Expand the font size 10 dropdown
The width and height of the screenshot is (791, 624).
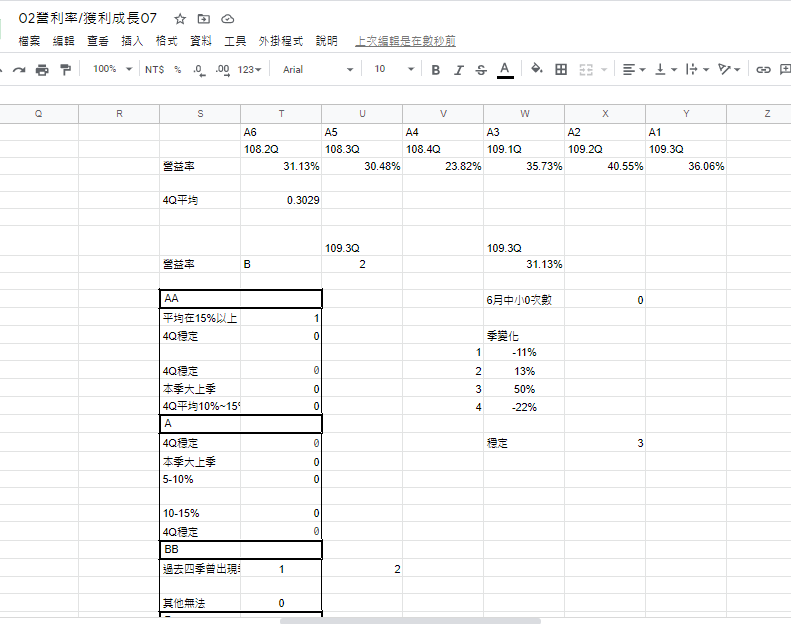[394, 69]
